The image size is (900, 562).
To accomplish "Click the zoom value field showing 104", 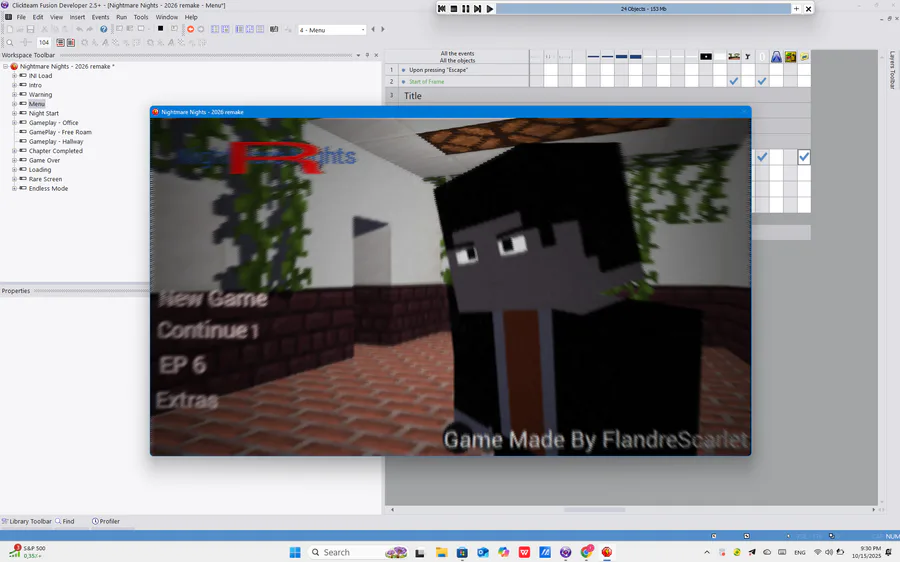I will (44, 42).
